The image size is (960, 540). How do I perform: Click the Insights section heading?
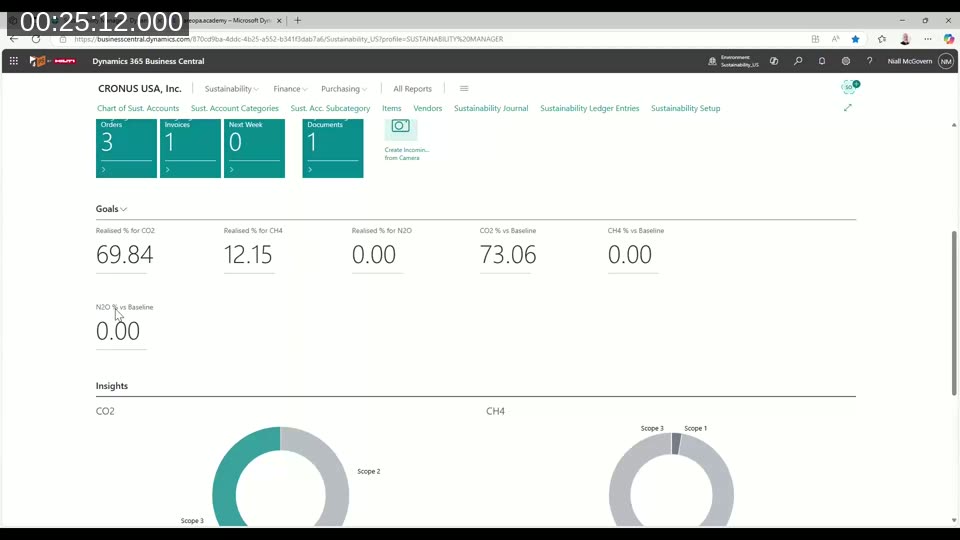pos(111,386)
